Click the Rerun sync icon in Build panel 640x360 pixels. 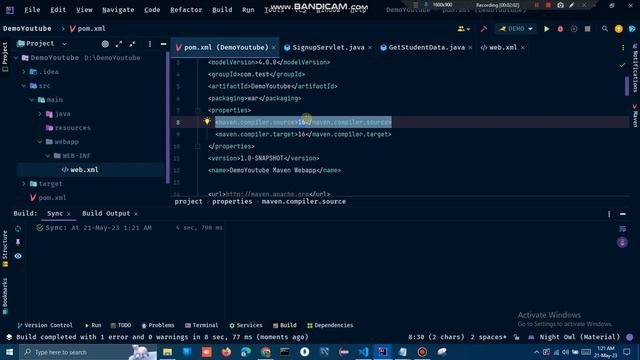(x=18, y=229)
